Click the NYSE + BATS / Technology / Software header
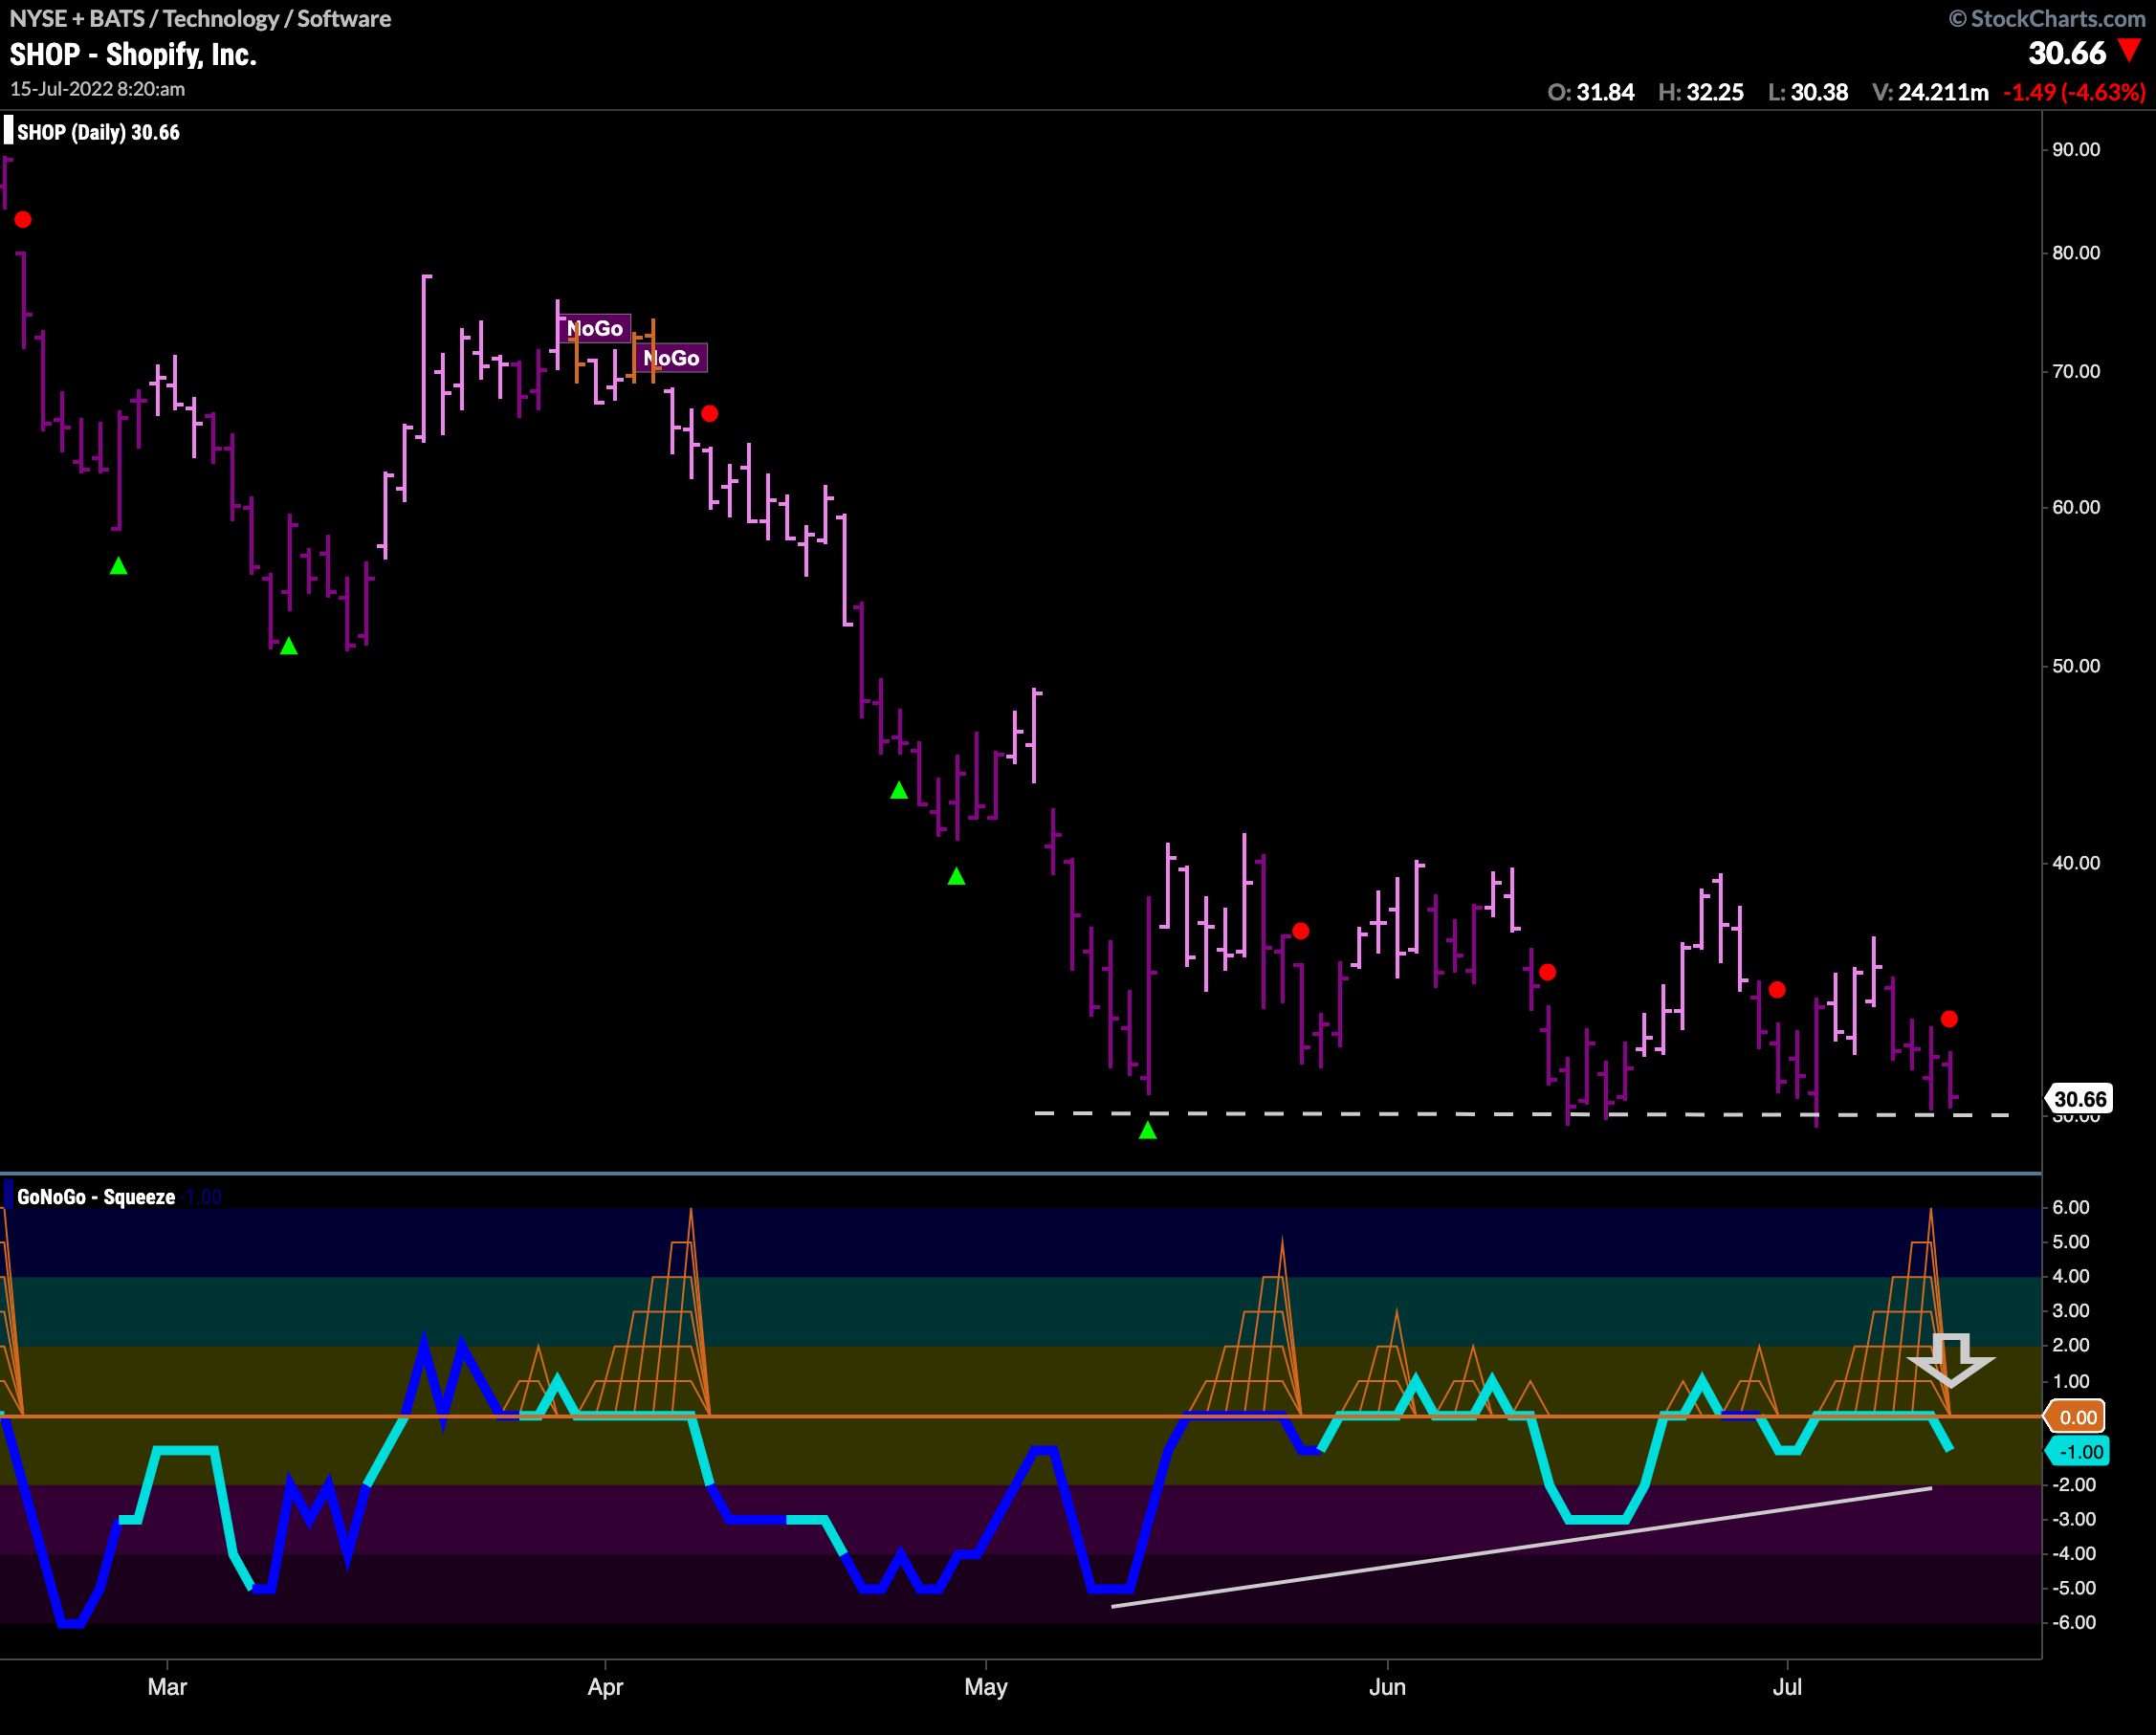2156x1735 pixels. 200,19
